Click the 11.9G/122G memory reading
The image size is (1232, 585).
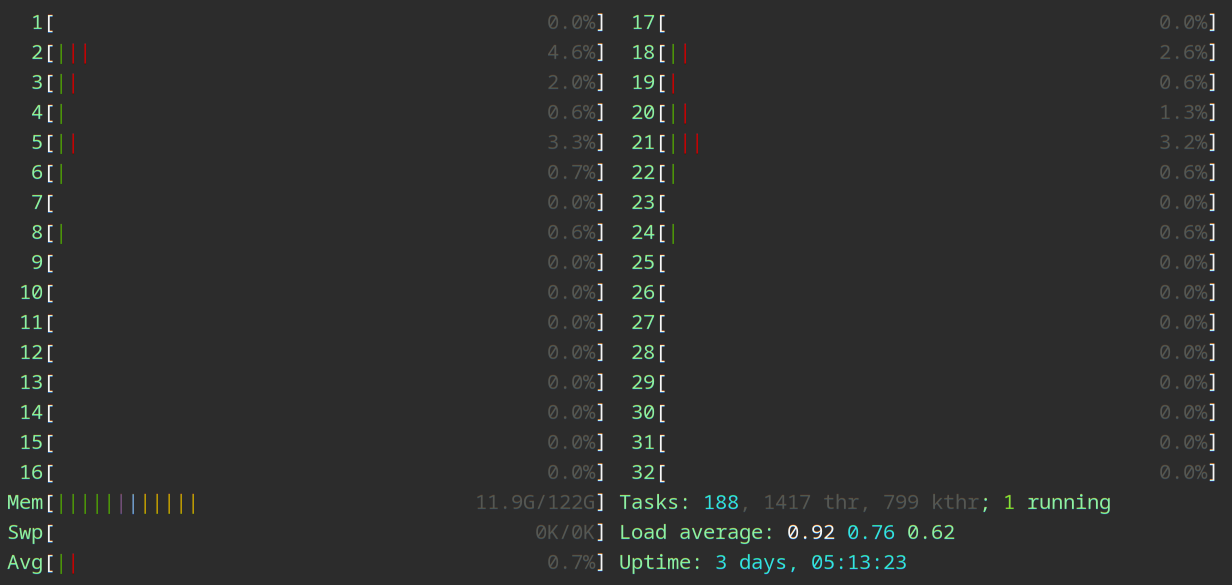click(535, 503)
